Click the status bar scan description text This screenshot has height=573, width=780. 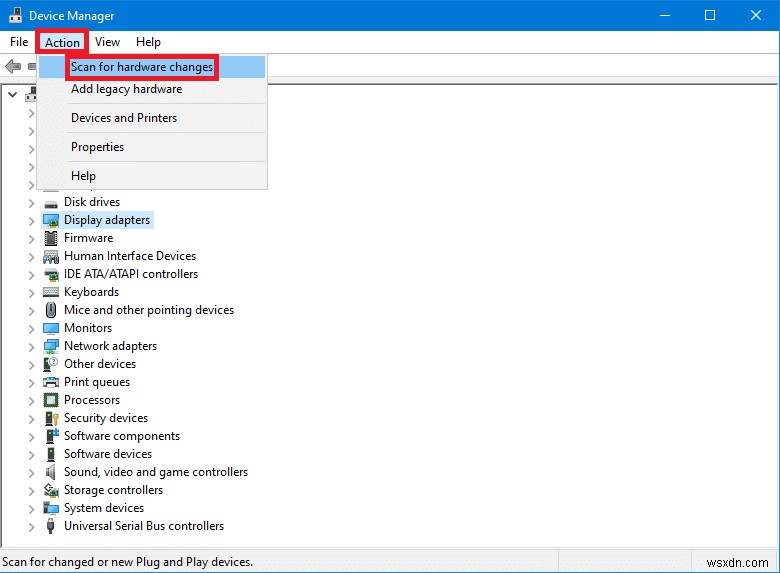pyautogui.click(x=127, y=562)
